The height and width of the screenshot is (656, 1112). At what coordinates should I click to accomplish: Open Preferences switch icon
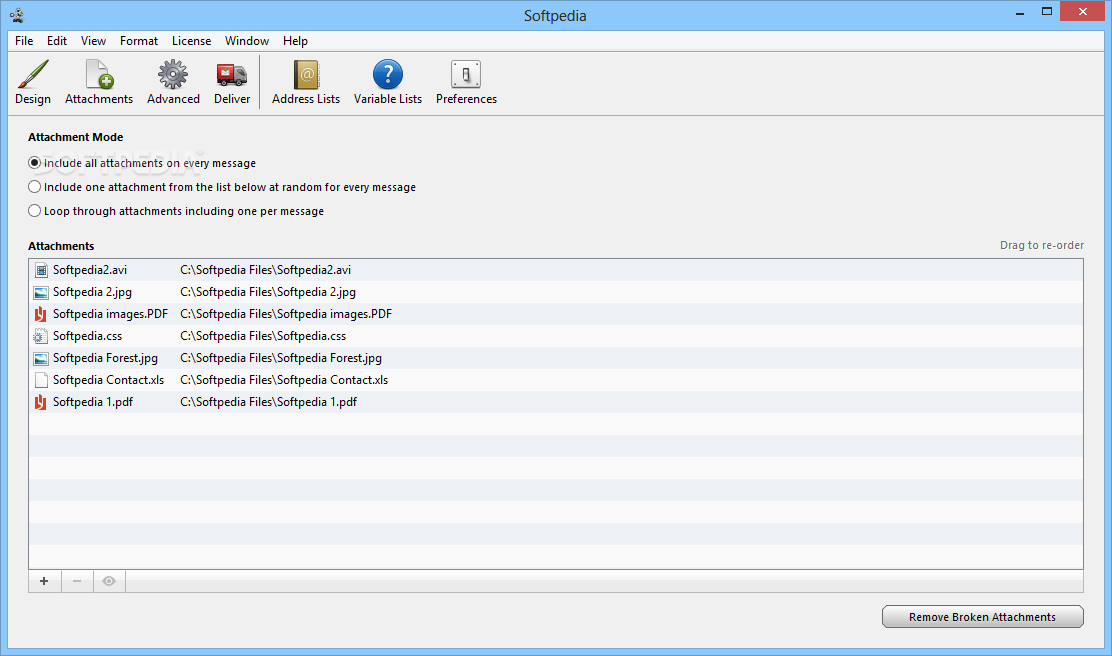tap(466, 82)
